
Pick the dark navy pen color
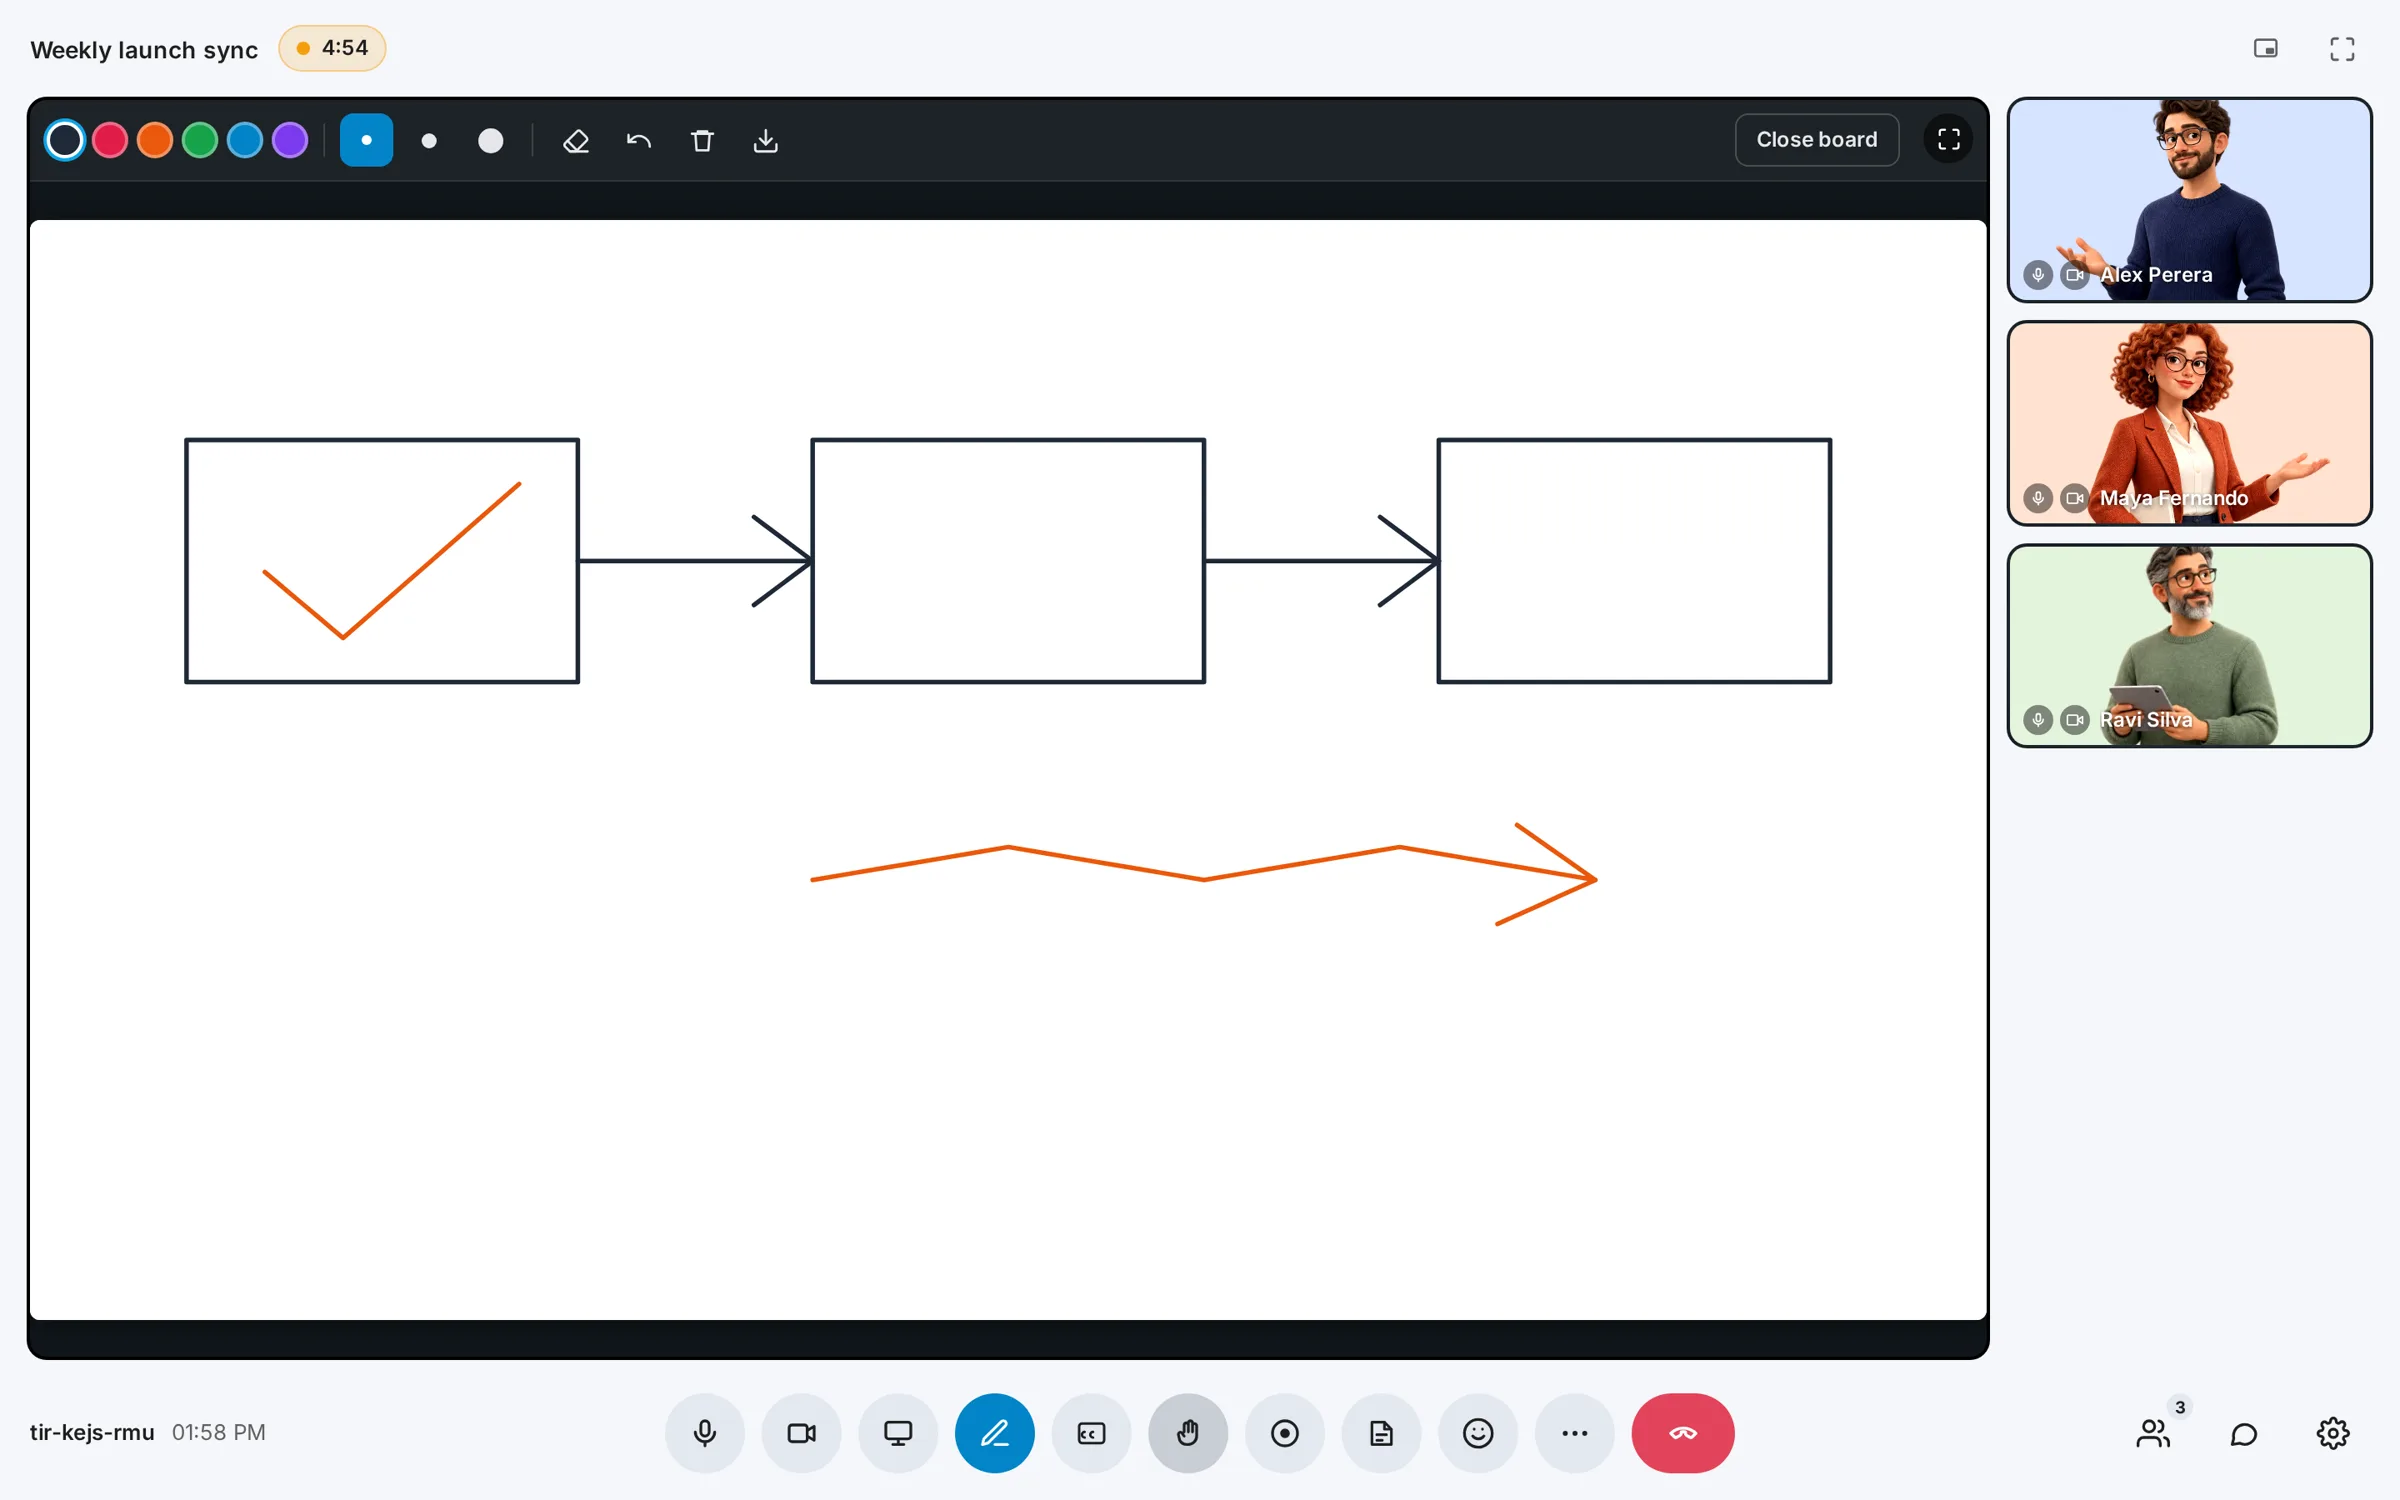(x=65, y=140)
